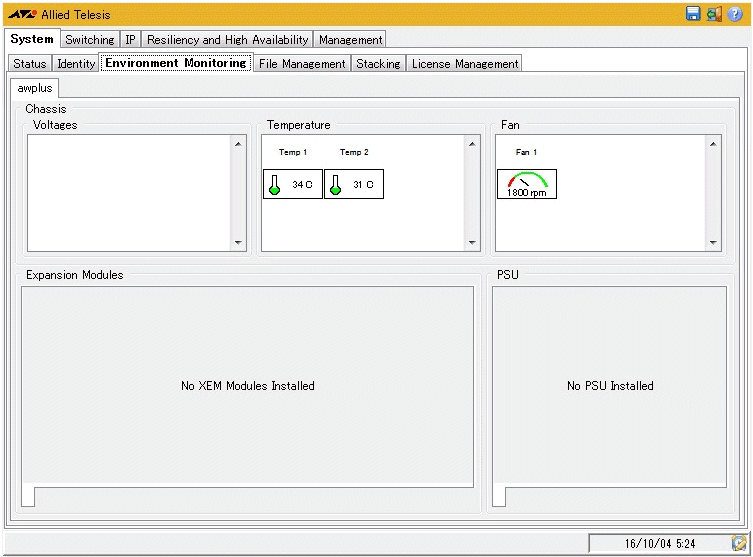Select the awplus device tab
753x557 pixels.
[x=35, y=88]
